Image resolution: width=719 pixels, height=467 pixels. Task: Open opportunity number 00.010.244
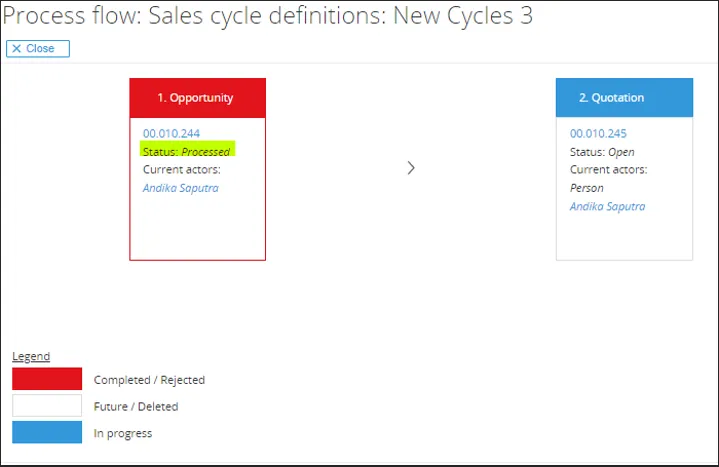pos(170,133)
